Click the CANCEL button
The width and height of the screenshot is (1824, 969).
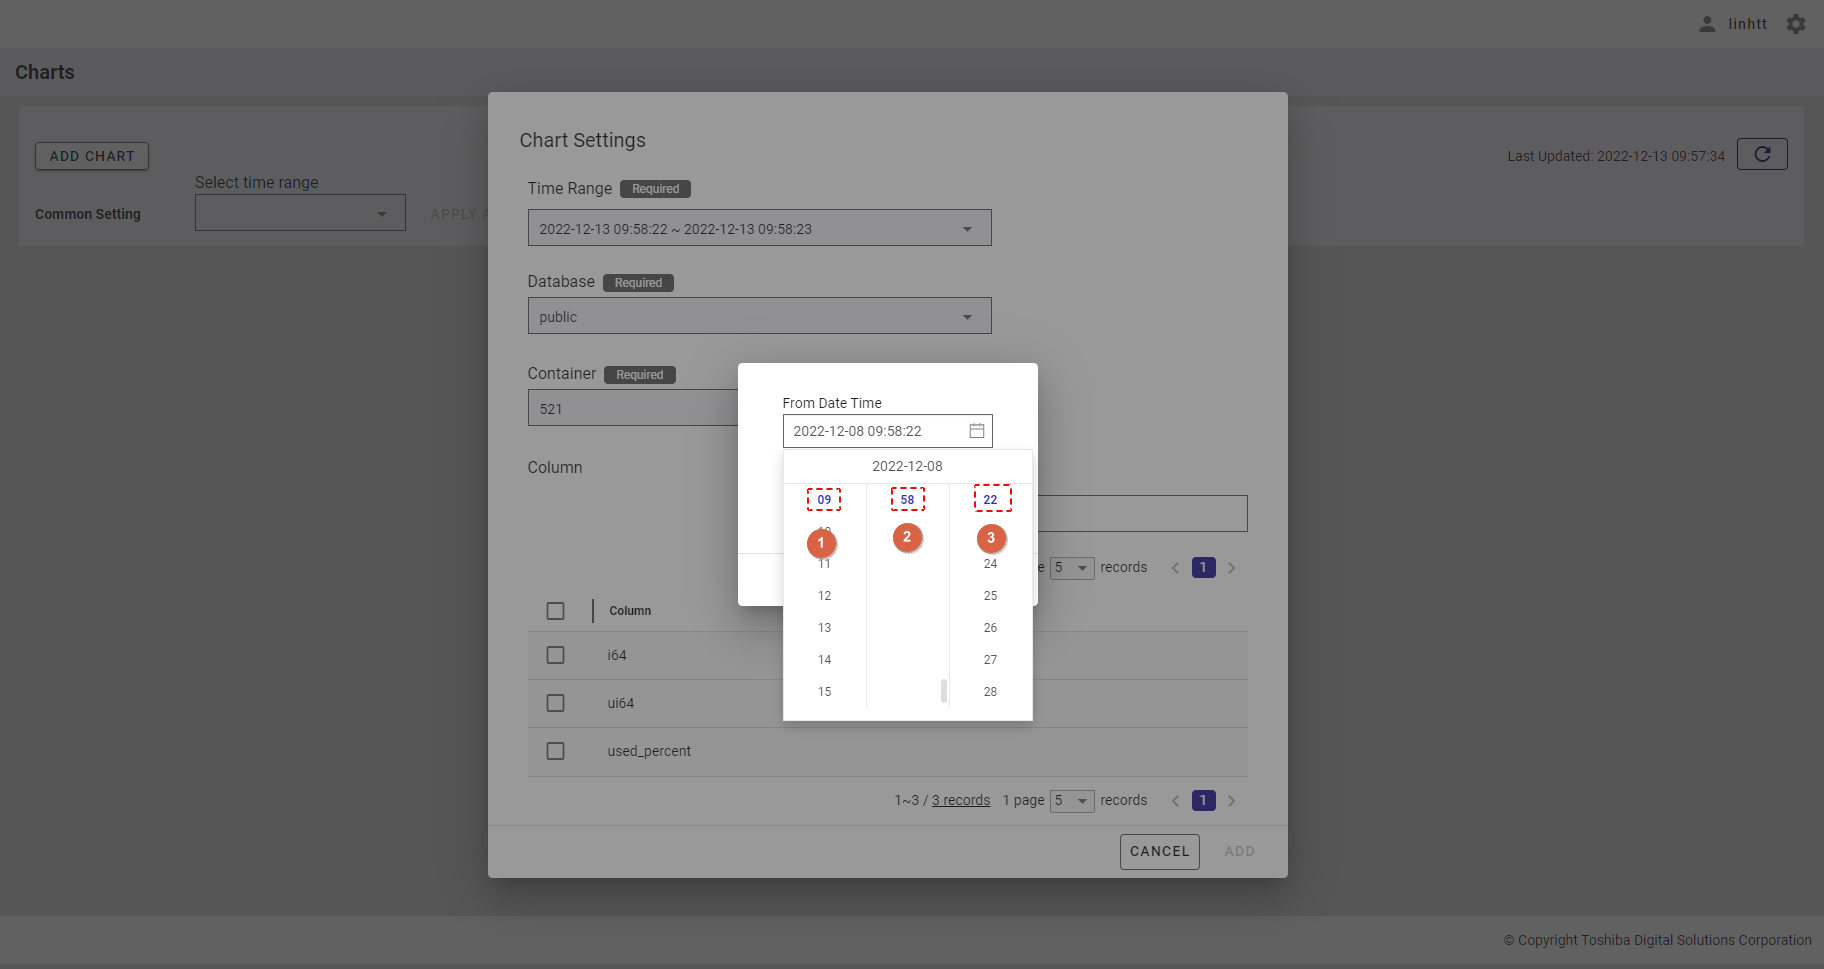click(1159, 851)
